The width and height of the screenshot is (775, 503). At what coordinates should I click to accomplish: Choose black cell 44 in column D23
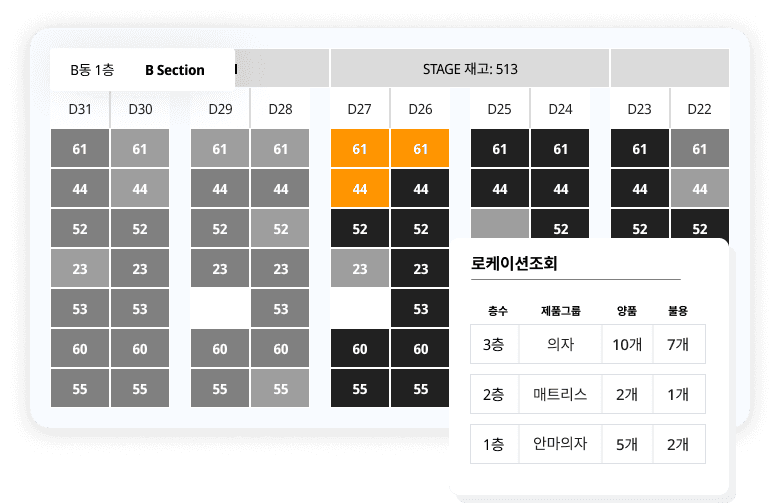(640, 188)
